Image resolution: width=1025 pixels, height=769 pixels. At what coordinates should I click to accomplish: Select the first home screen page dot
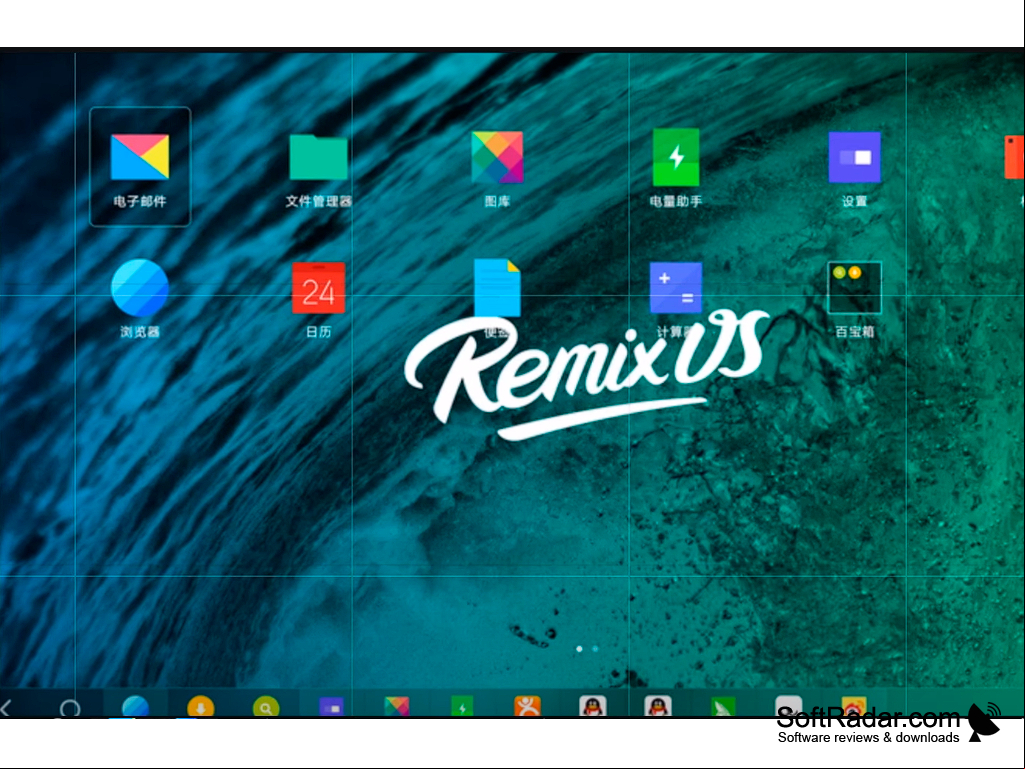[579, 649]
